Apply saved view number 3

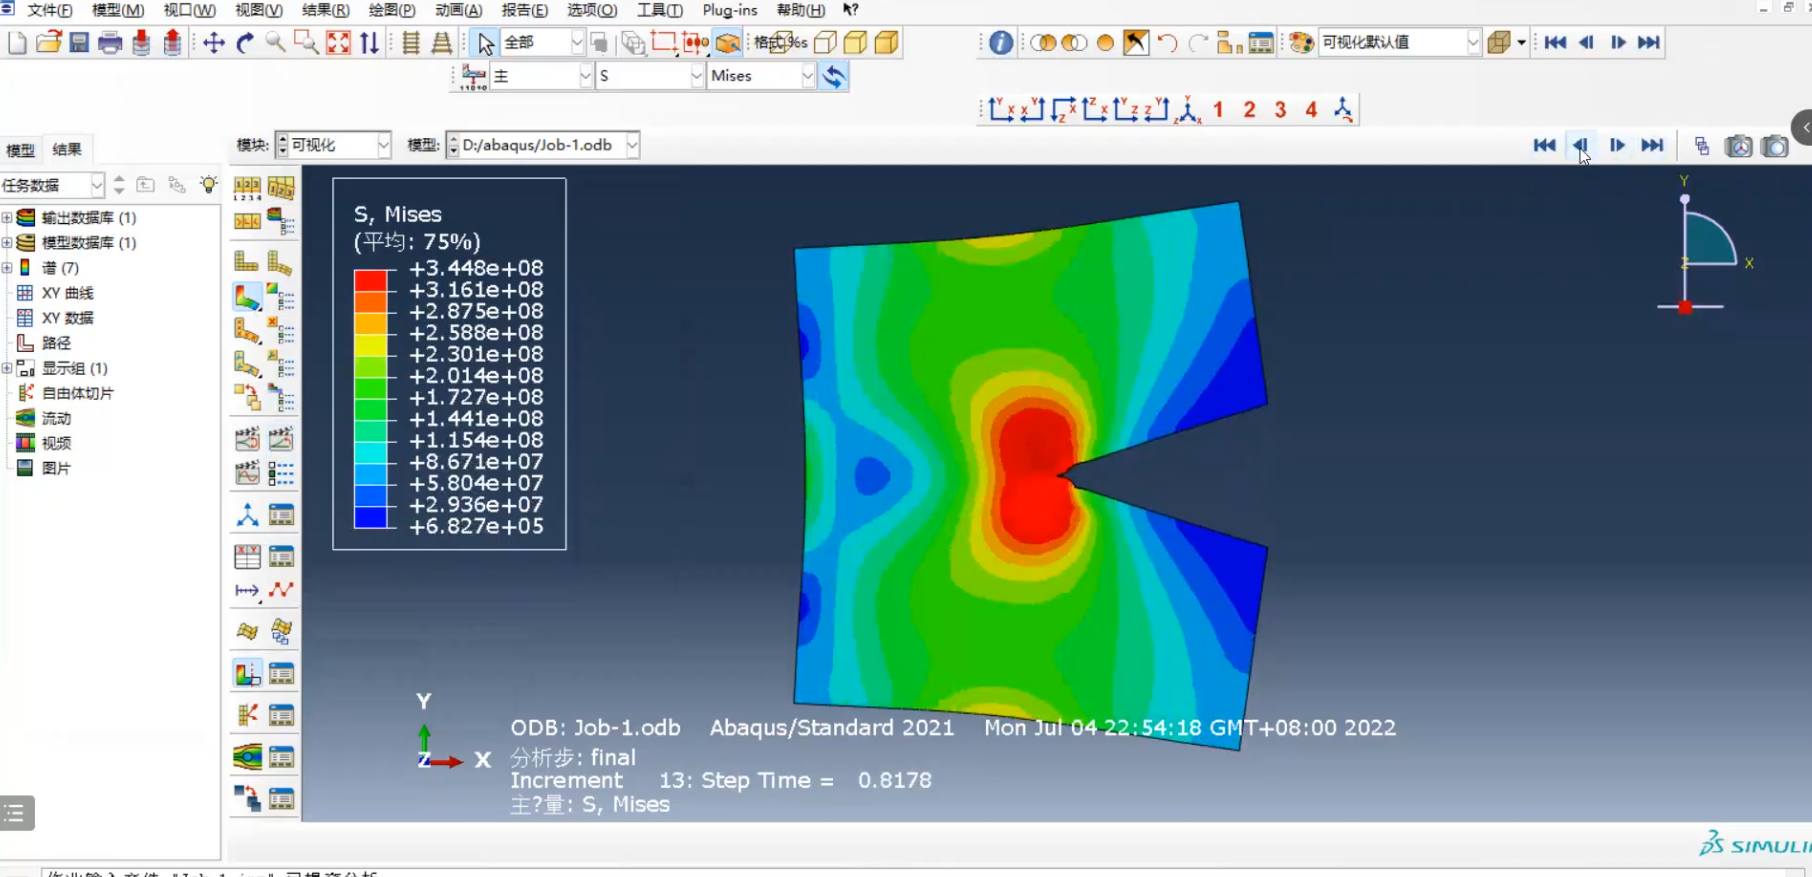[1280, 110]
